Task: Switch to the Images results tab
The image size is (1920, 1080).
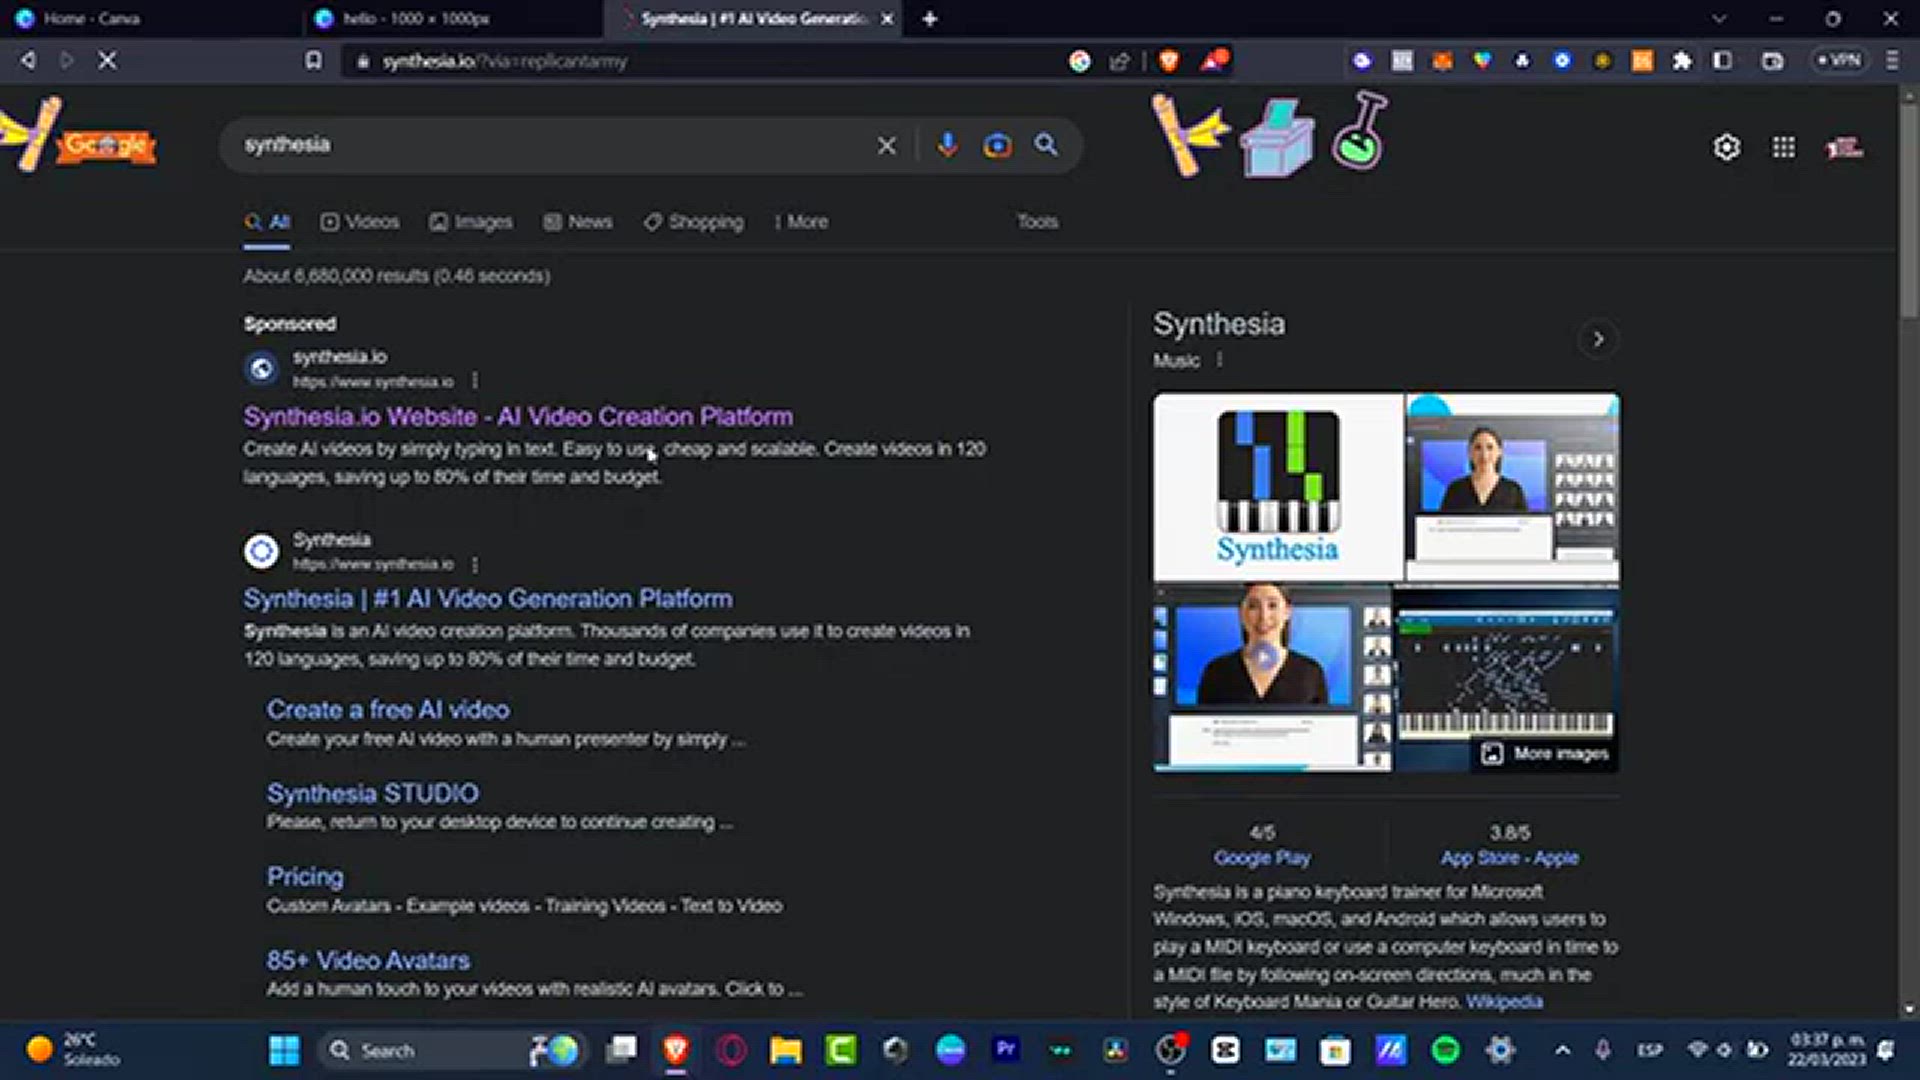Action: tap(471, 222)
